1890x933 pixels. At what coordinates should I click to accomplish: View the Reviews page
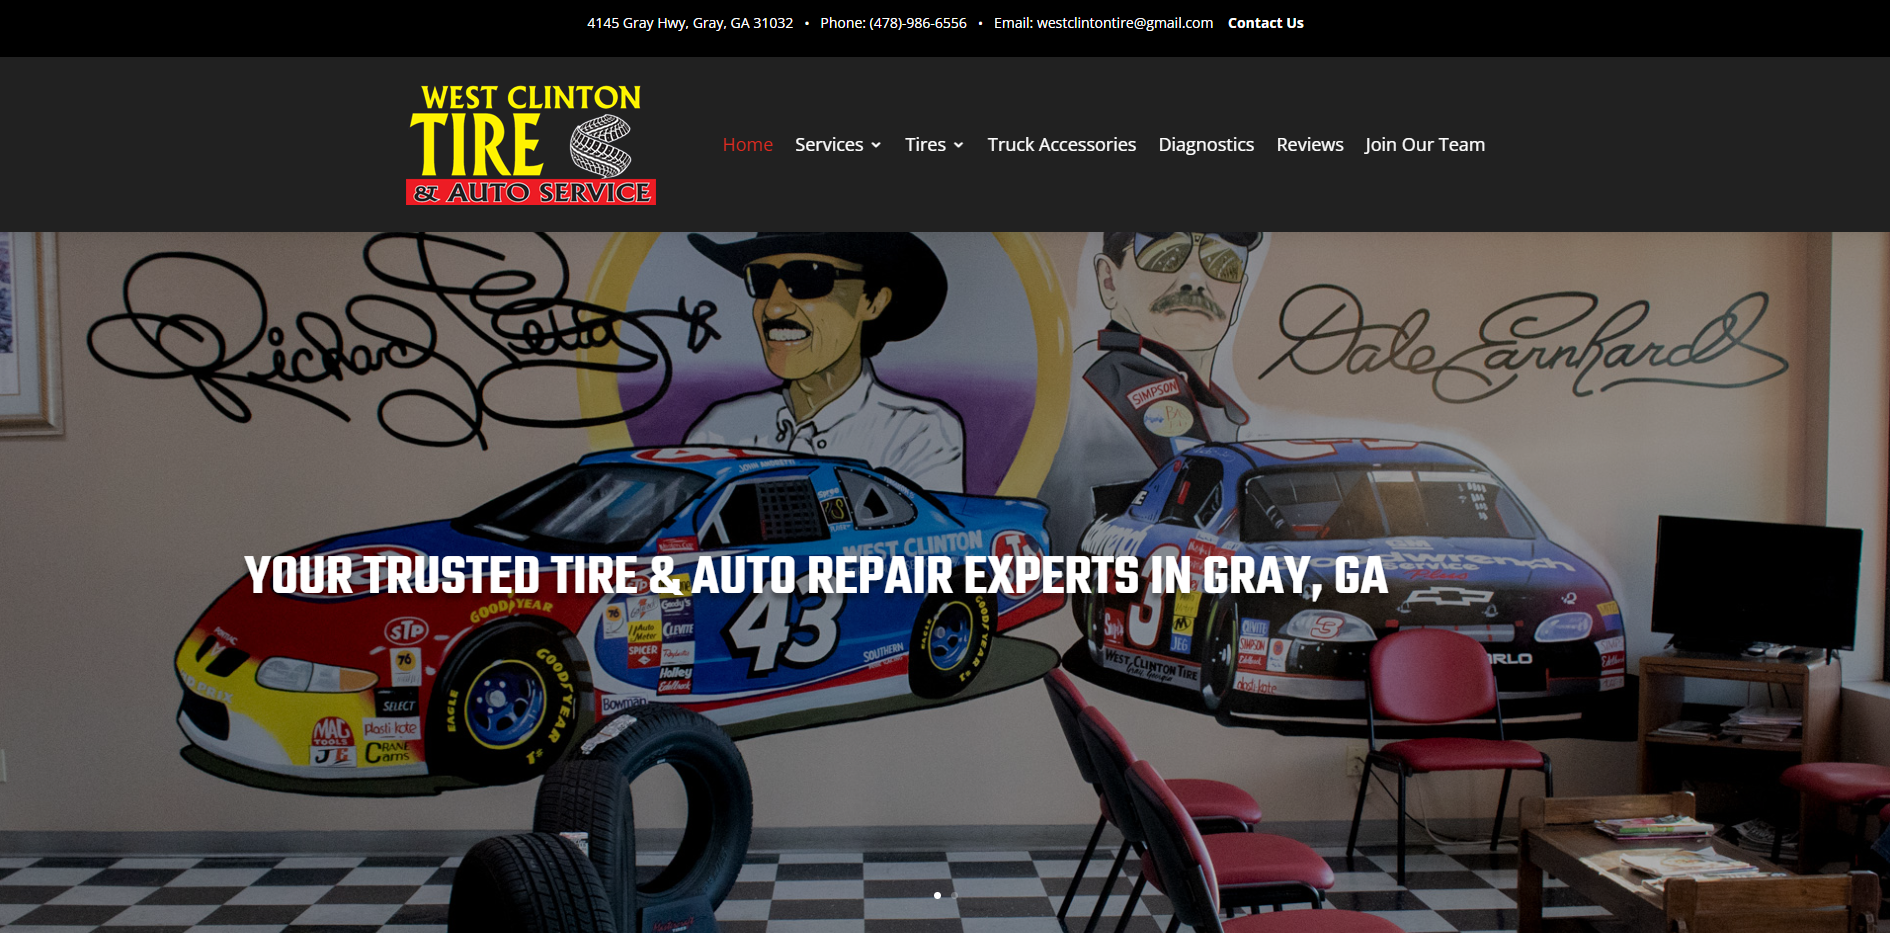[1310, 145]
